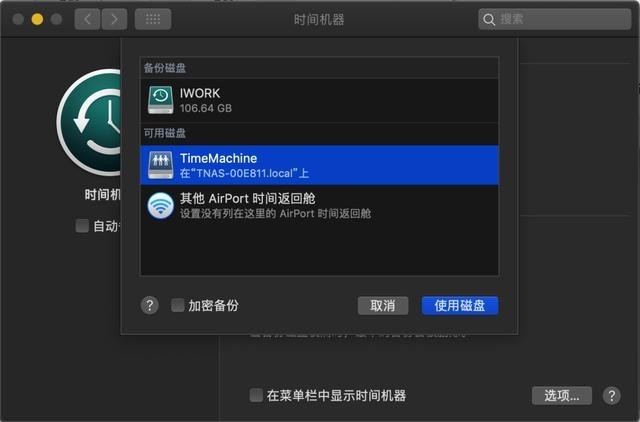Show all preferences with the grid button
Screen dimensions: 640x422
153,19
